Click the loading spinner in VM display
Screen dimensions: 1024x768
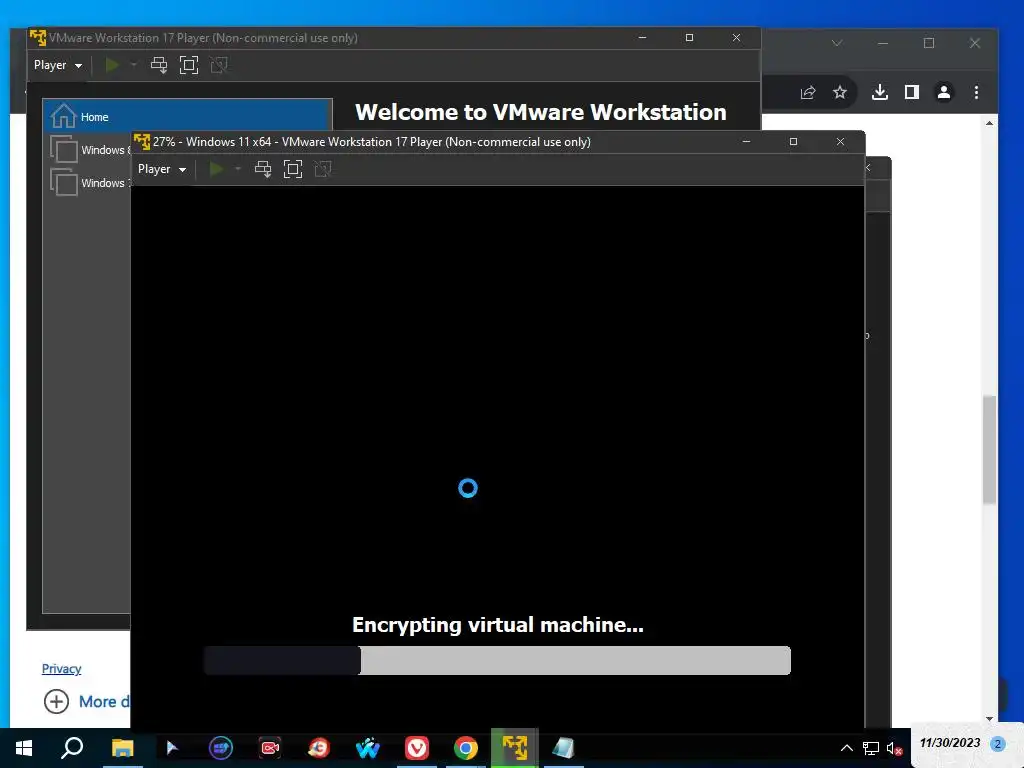coord(468,488)
